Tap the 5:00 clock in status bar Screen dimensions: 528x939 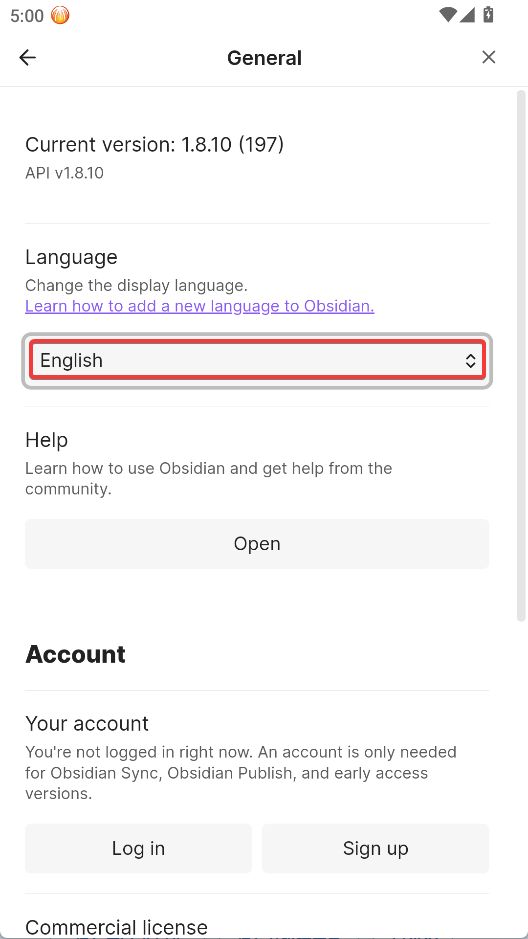click(x=27, y=16)
